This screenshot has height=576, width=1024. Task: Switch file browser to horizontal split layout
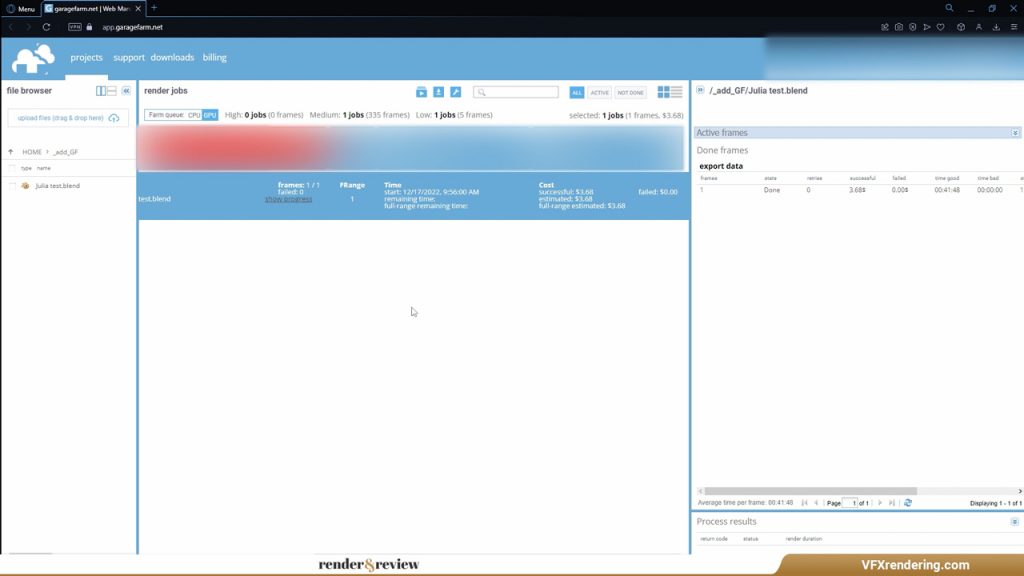[112, 91]
